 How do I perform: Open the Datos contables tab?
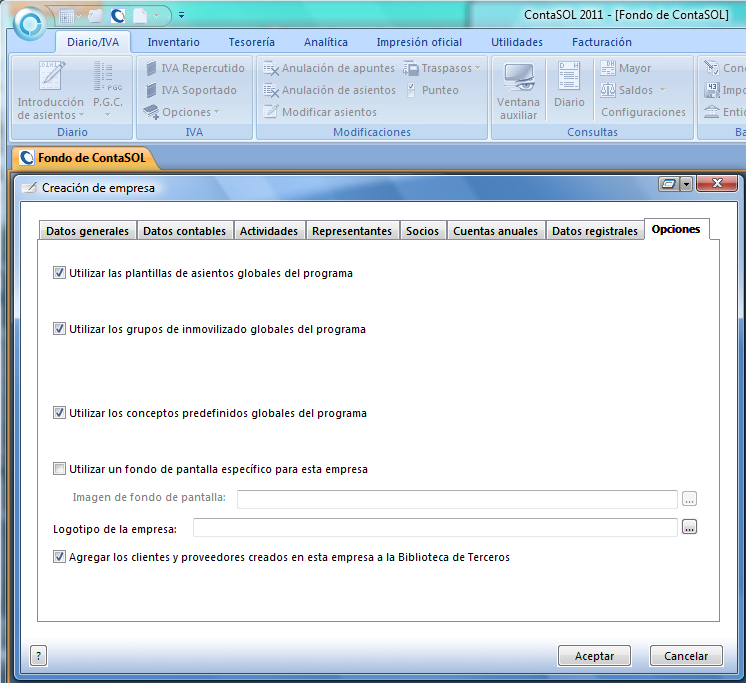184,231
